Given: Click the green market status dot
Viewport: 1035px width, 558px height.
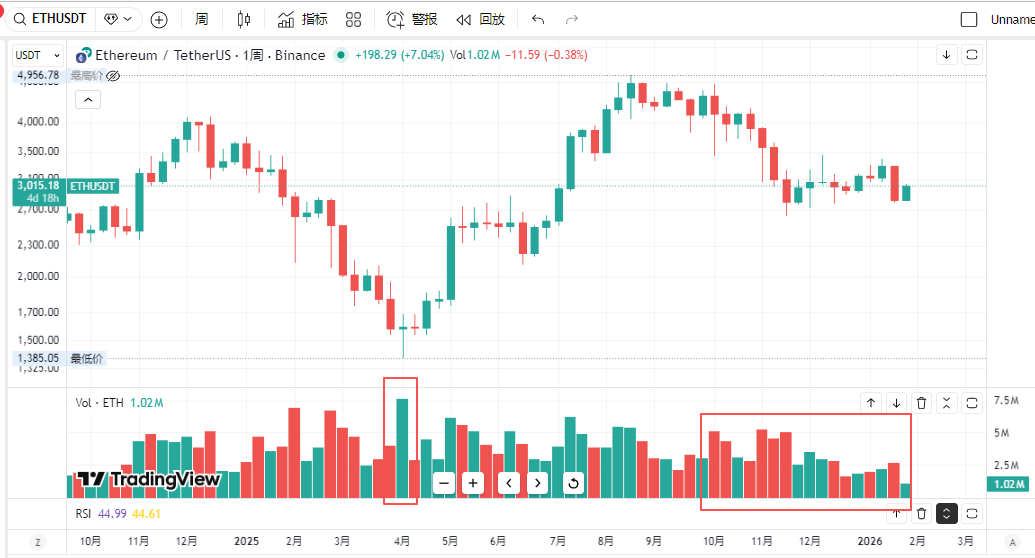Looking at the screenshot, I should (341, 55).
